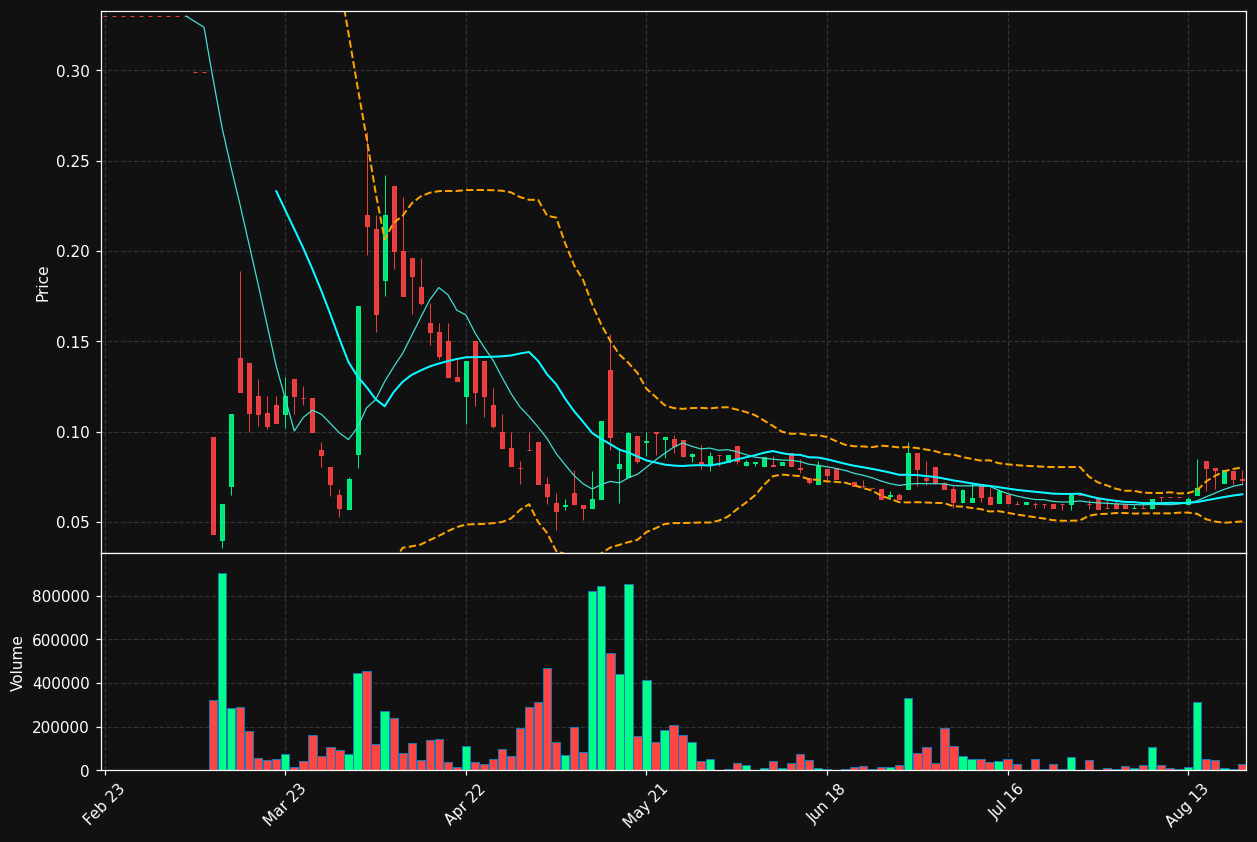1257x842 pixels.
Task: Click the 0.10 price axis label
Action: pos(72,432)
